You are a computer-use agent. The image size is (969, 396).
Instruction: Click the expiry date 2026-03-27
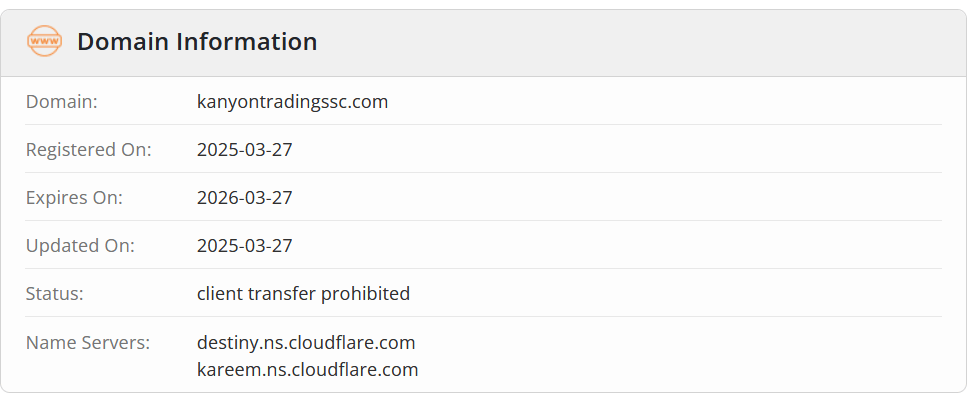point(245,198)
